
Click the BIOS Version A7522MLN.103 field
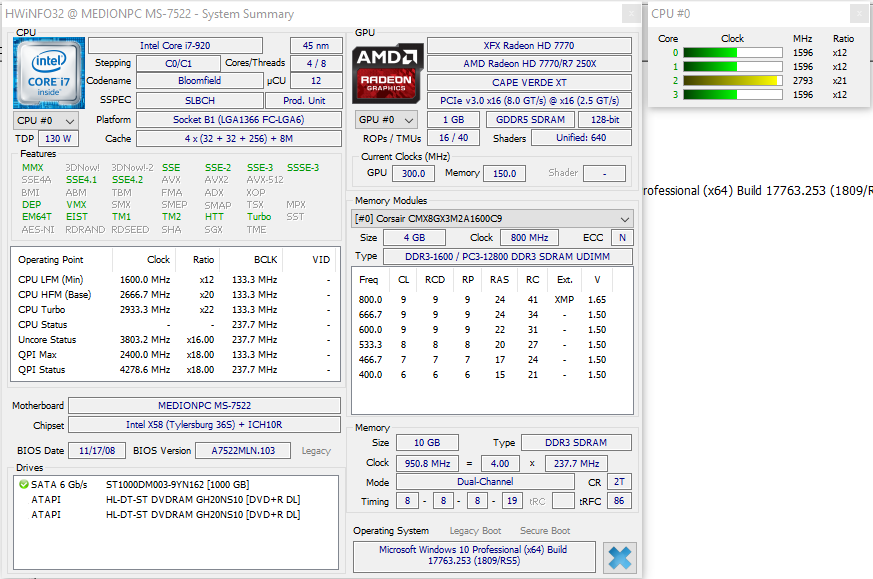[243, 450]
